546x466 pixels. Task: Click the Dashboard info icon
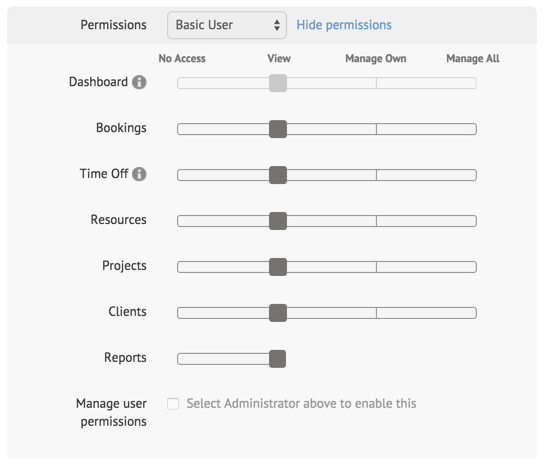139,82
